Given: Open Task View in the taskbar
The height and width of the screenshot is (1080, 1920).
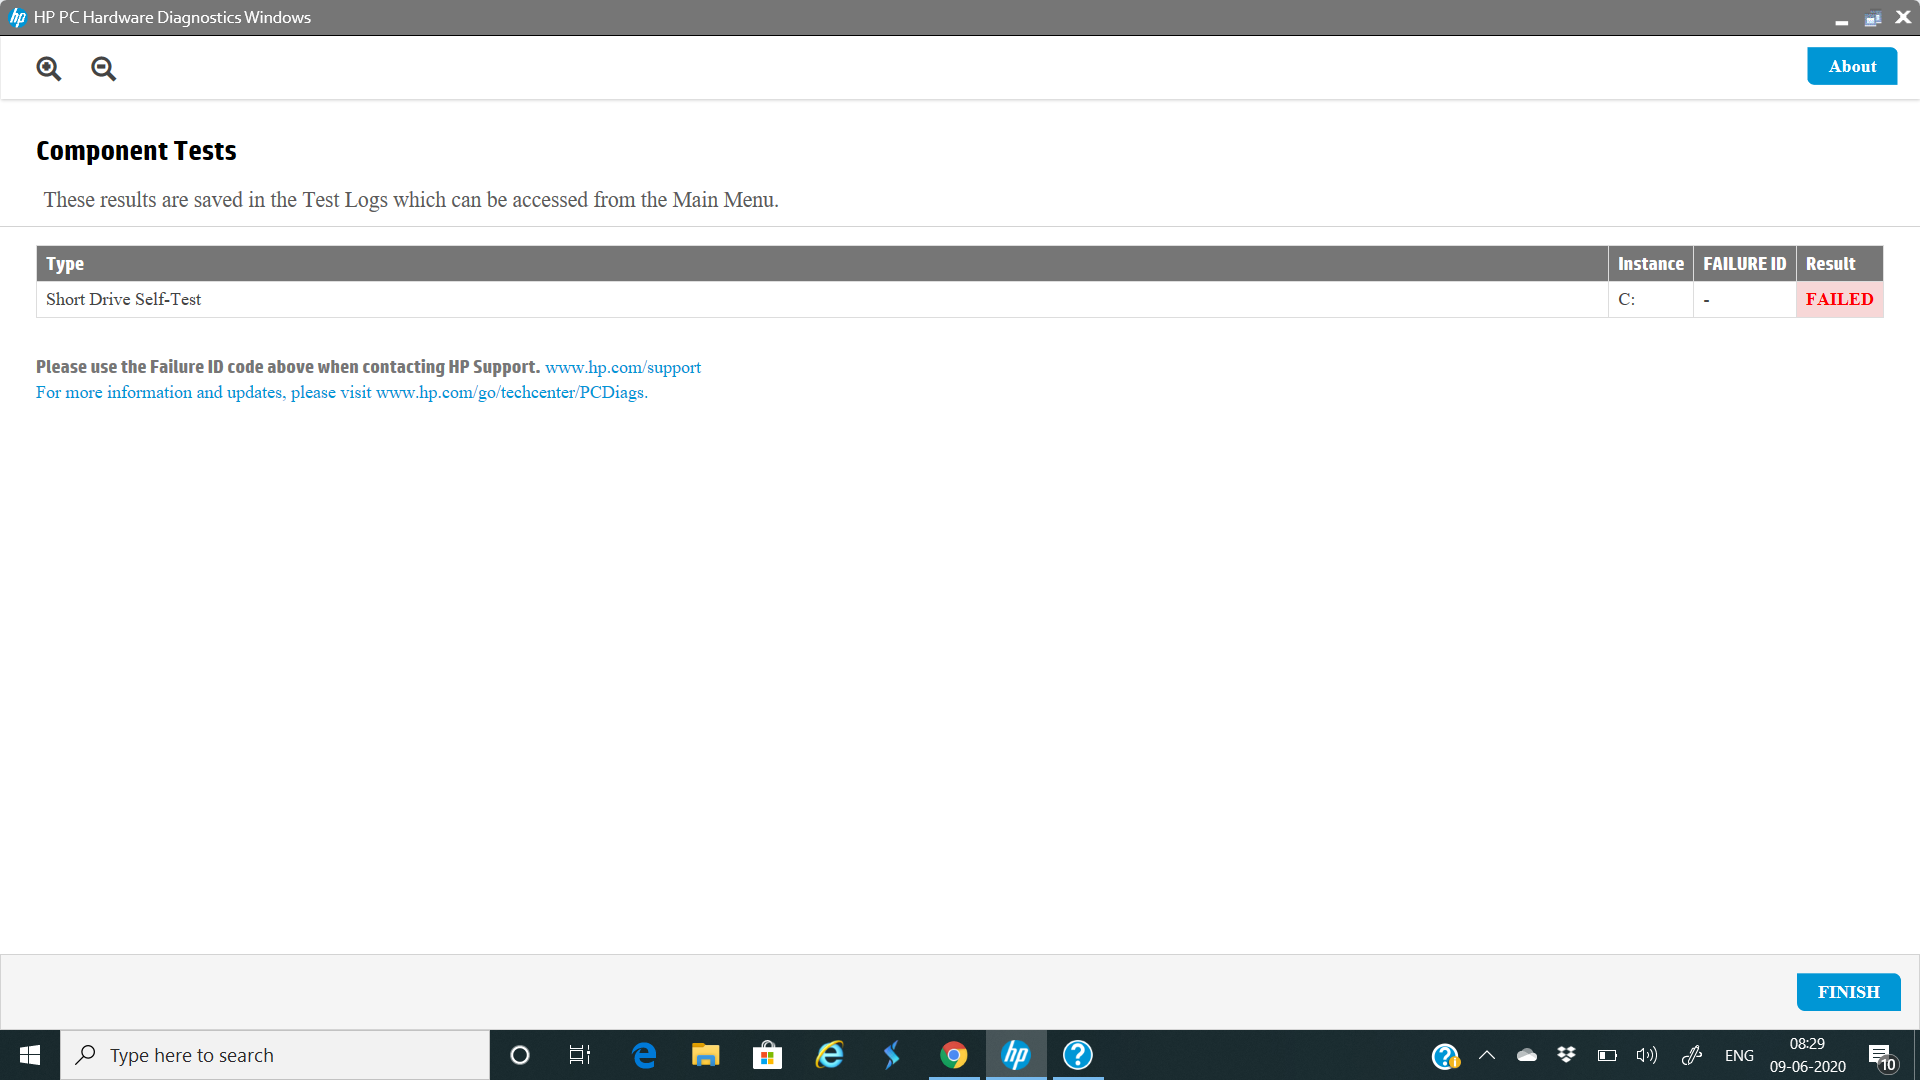Looking at the screenshot, I should coord(580,1055).
